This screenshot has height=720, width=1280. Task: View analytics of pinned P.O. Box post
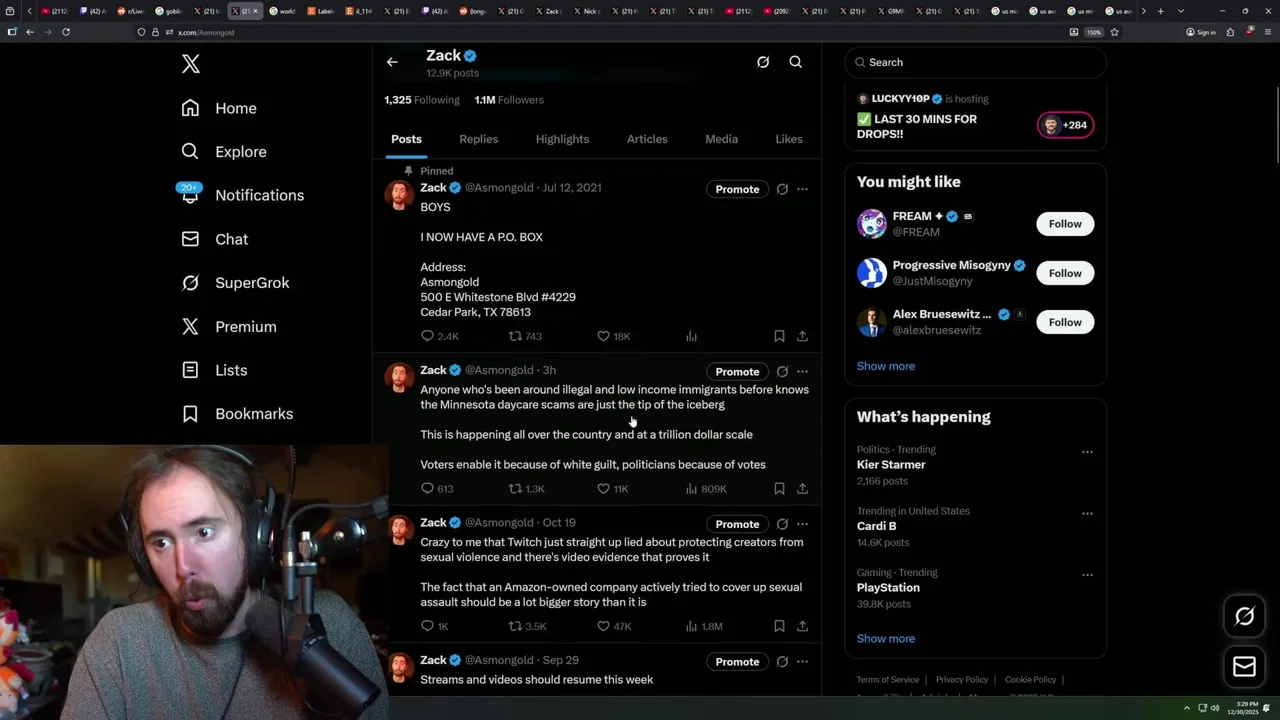coord(691,336)
